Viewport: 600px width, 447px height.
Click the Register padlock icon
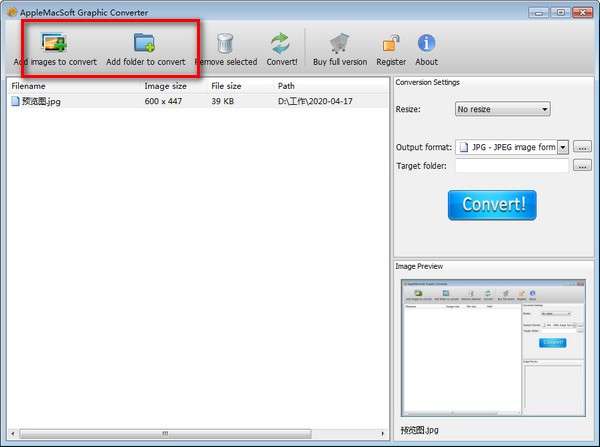click(391, 43)
